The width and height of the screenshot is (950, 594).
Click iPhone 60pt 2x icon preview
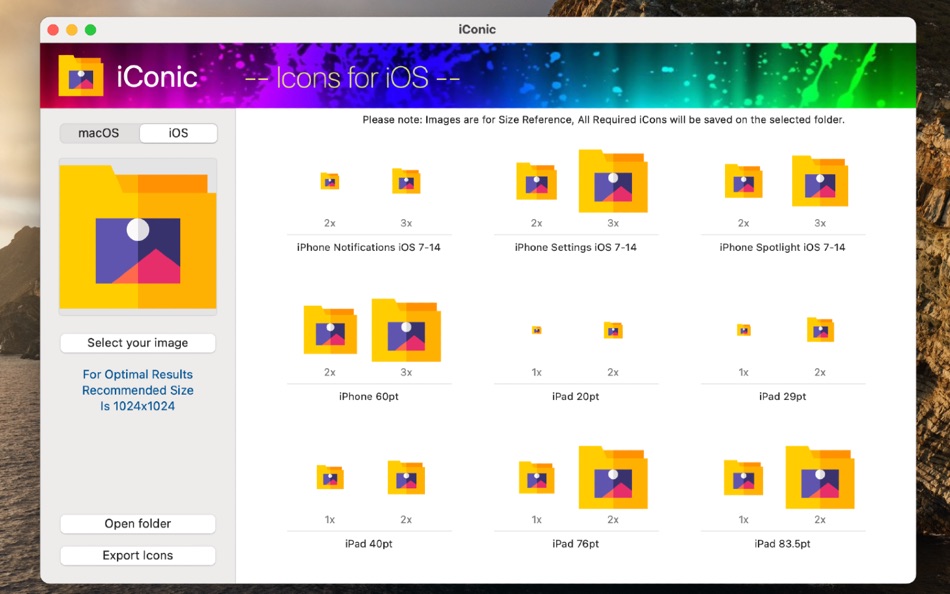point(330,330)
